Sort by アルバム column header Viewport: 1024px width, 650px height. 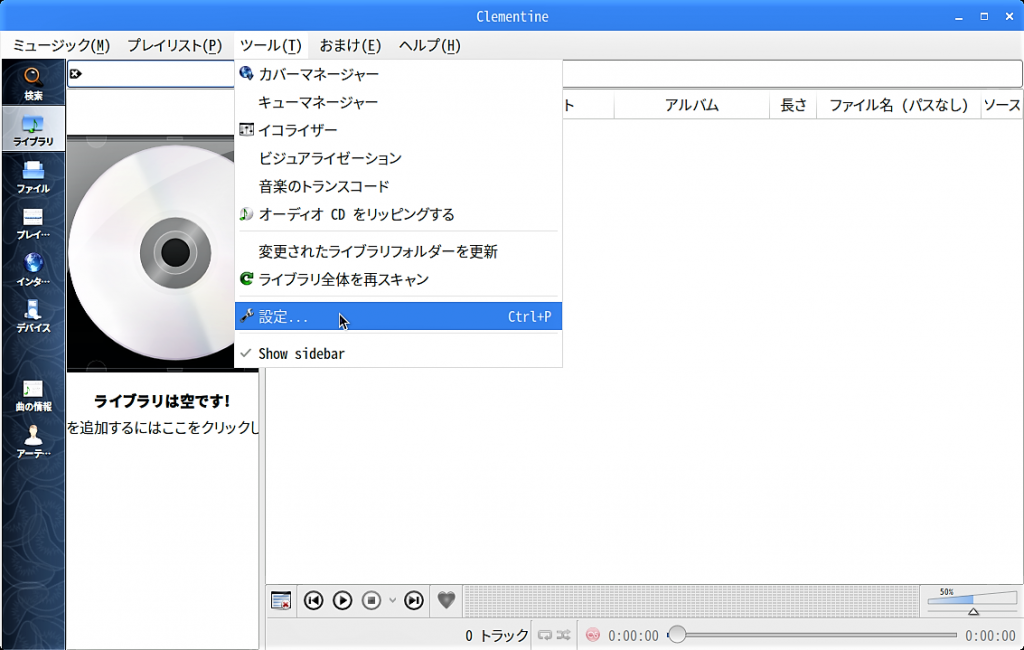692,105
